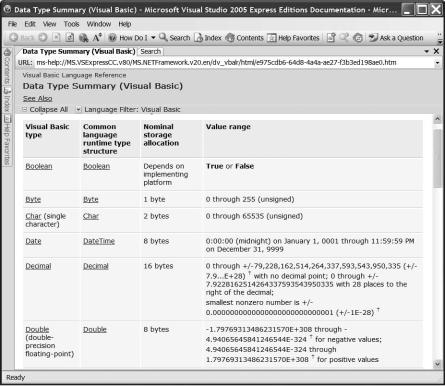Open the Tools menu

(71, 24)
